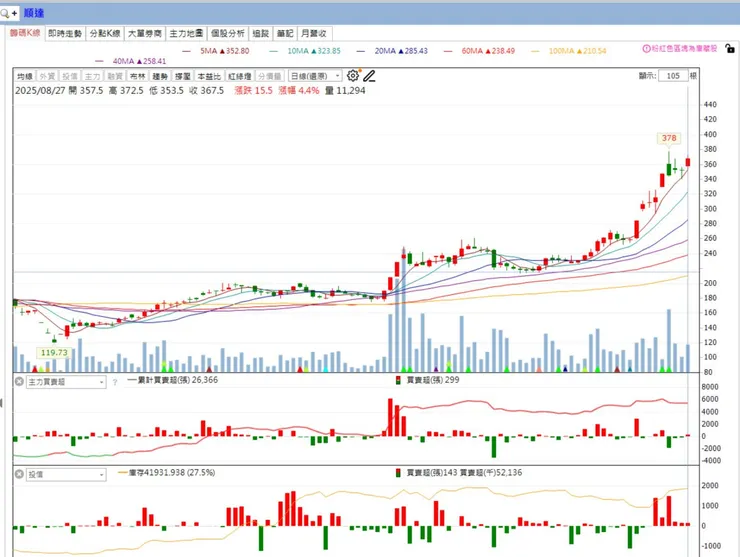The width and height of the screenshot is (740, 557).
Task: Toggle the unlock padlock icon
Action: [730, 48]
